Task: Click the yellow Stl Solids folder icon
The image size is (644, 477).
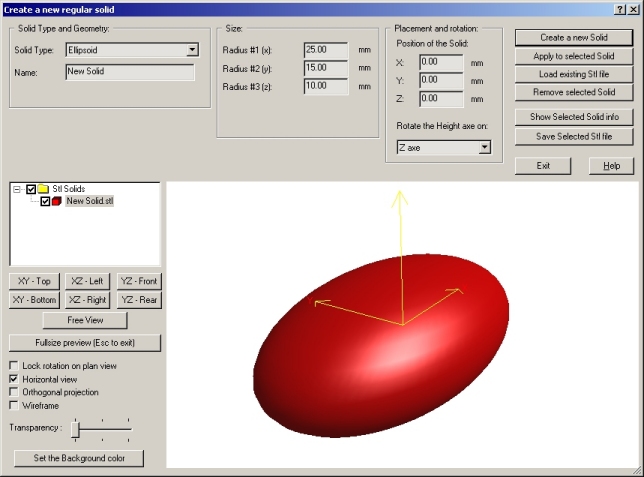Action: pyautogui.click(x=43, y=189)
